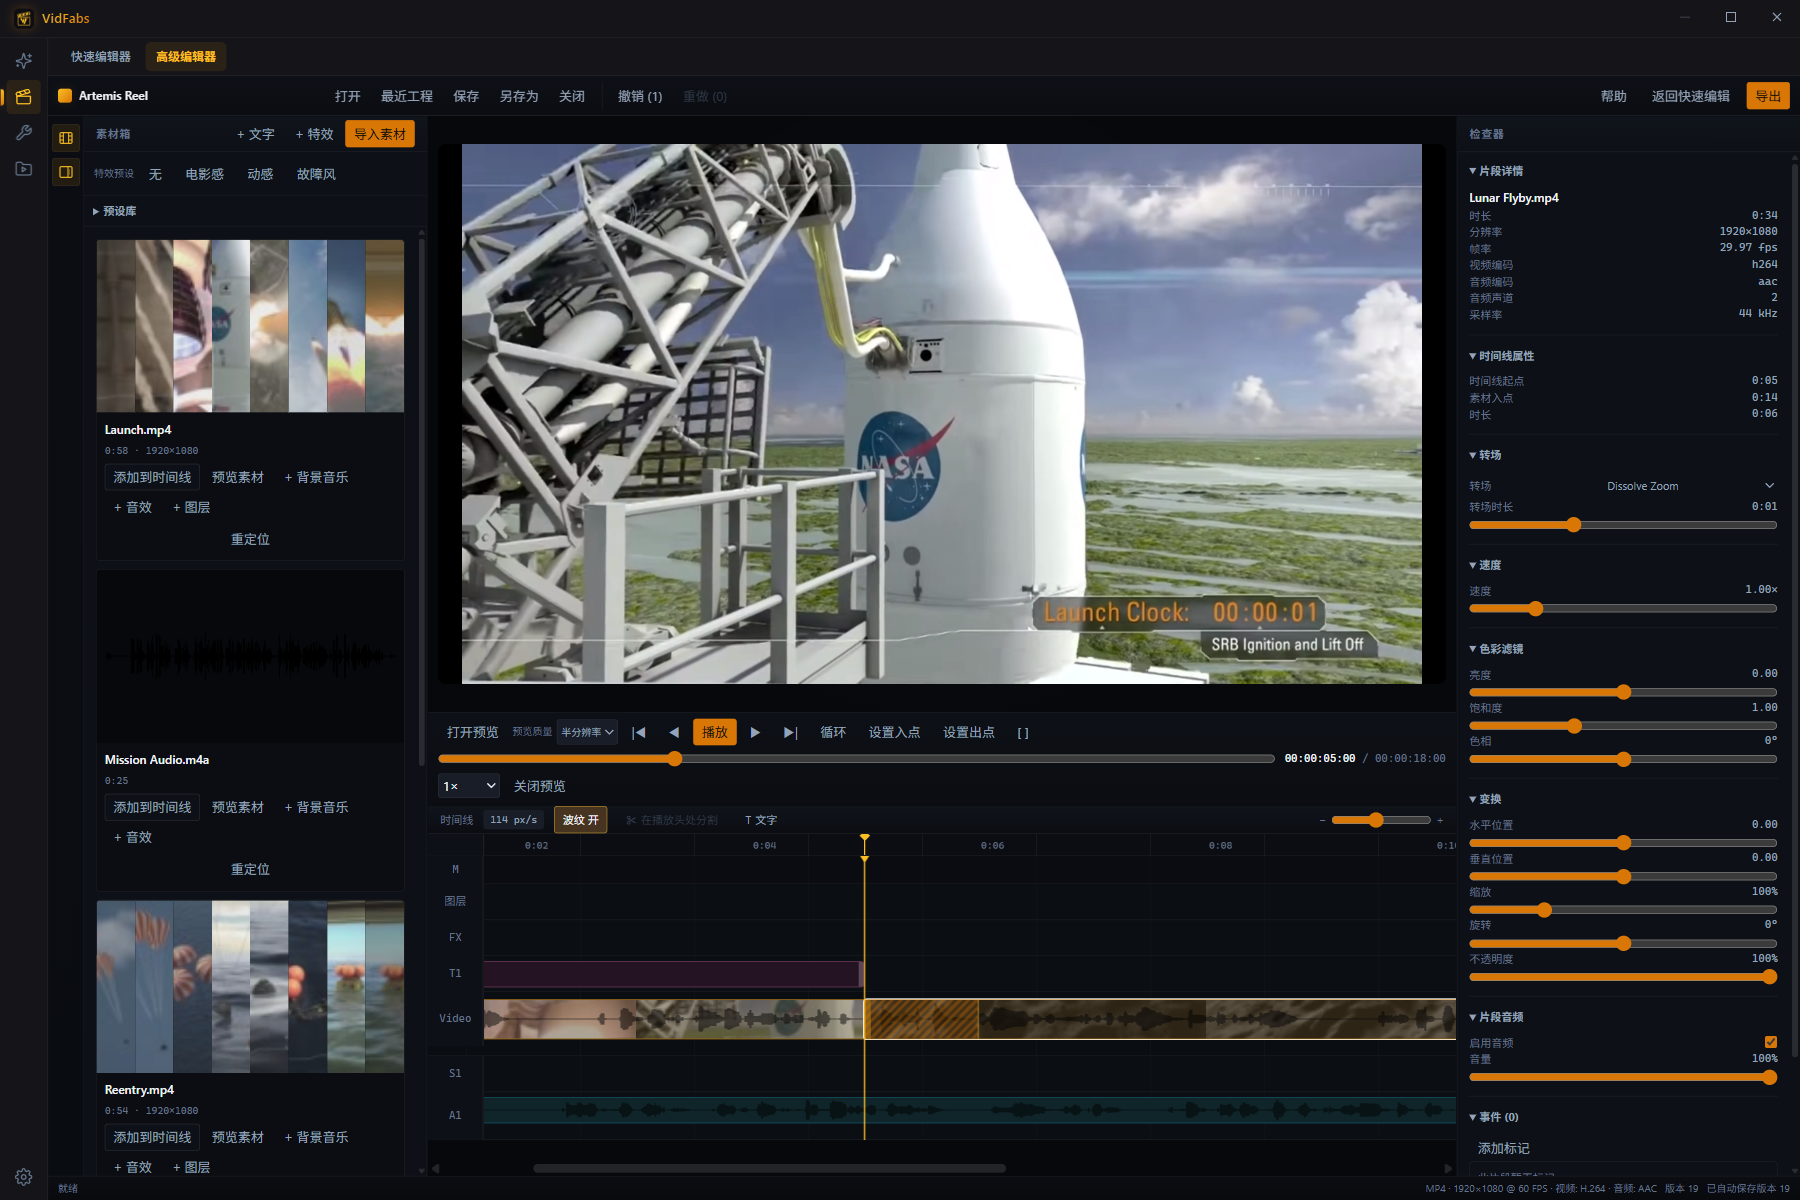The width and height of the screenshot is (1800, 1200).
Task: Click the T 文字 timeline text tool
Action: click(761, 820)
